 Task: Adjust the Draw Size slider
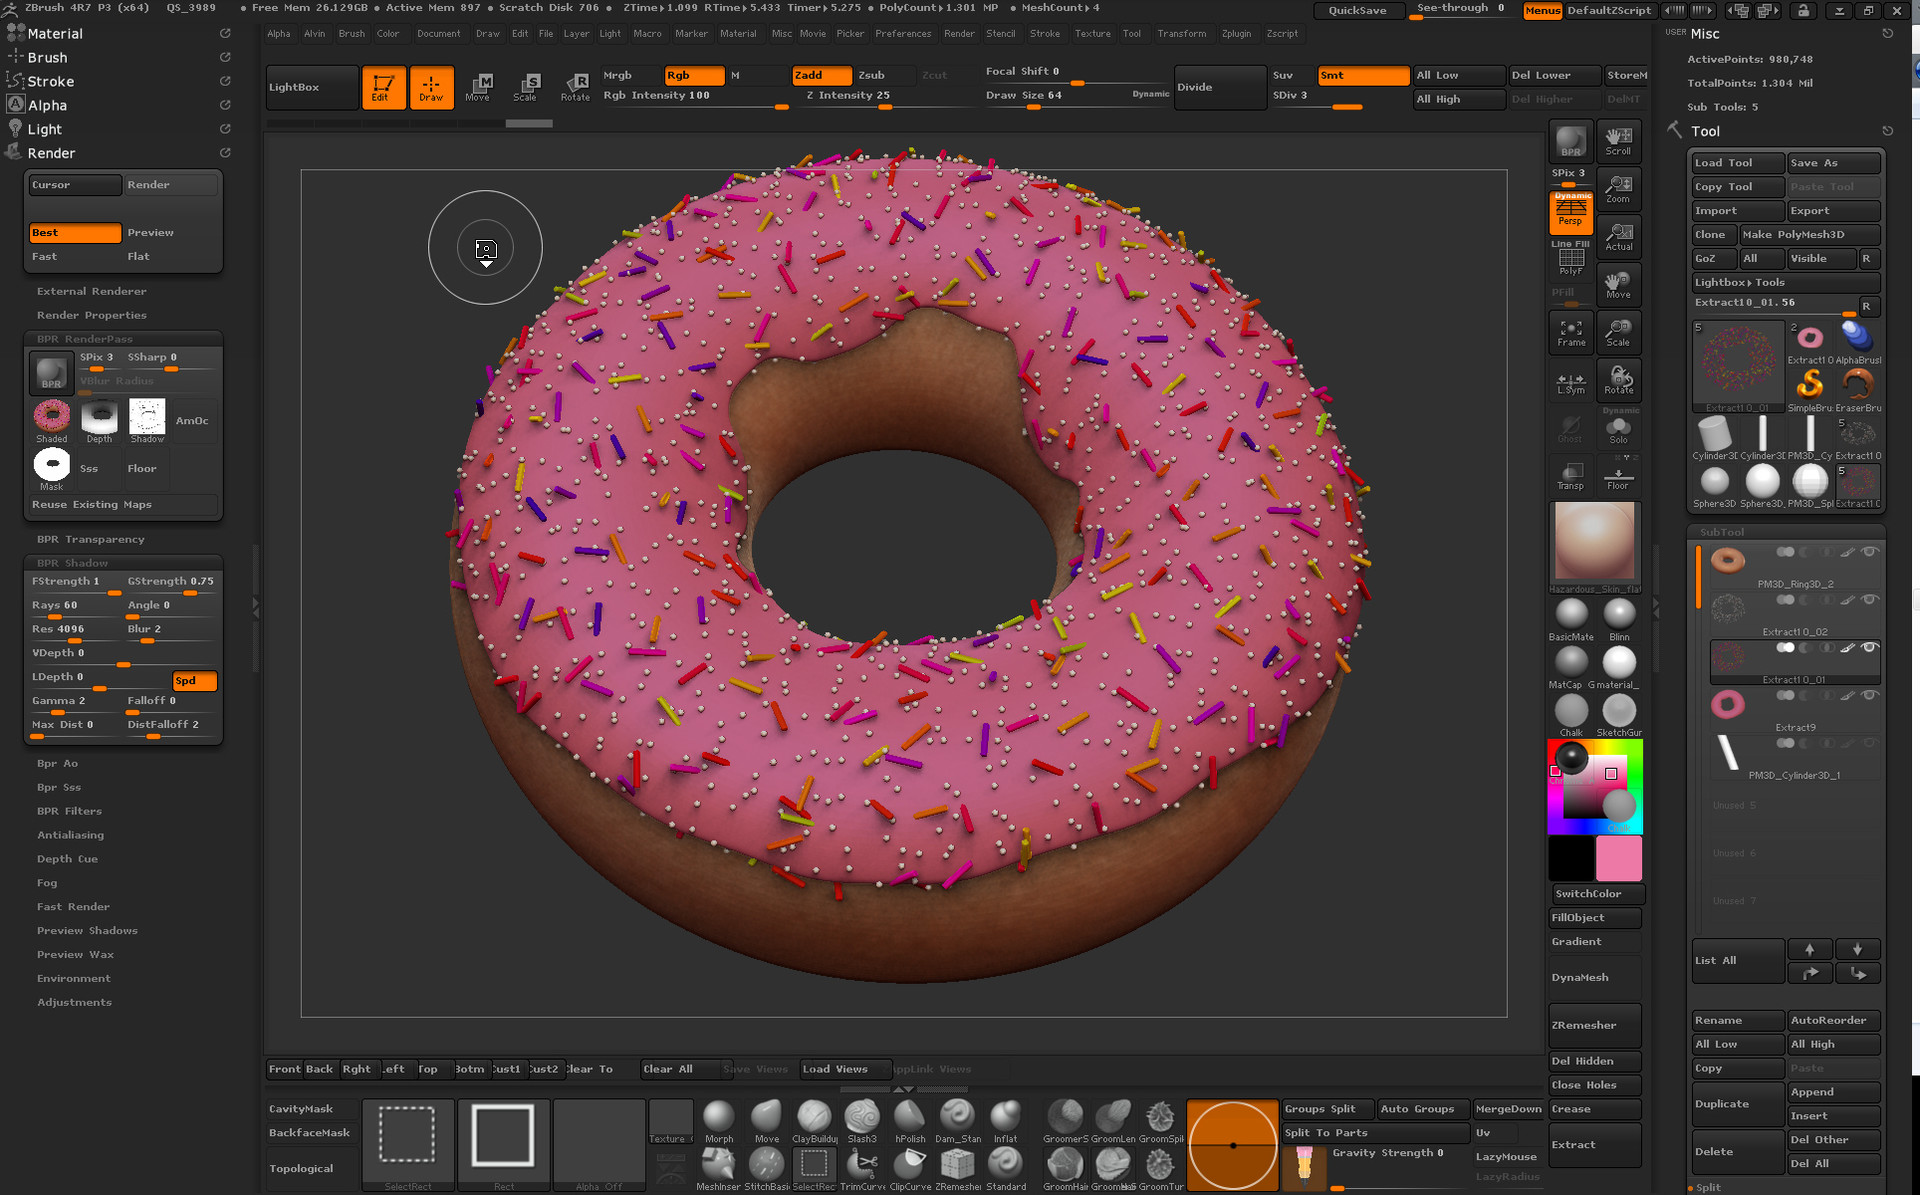pos(1035,107)
